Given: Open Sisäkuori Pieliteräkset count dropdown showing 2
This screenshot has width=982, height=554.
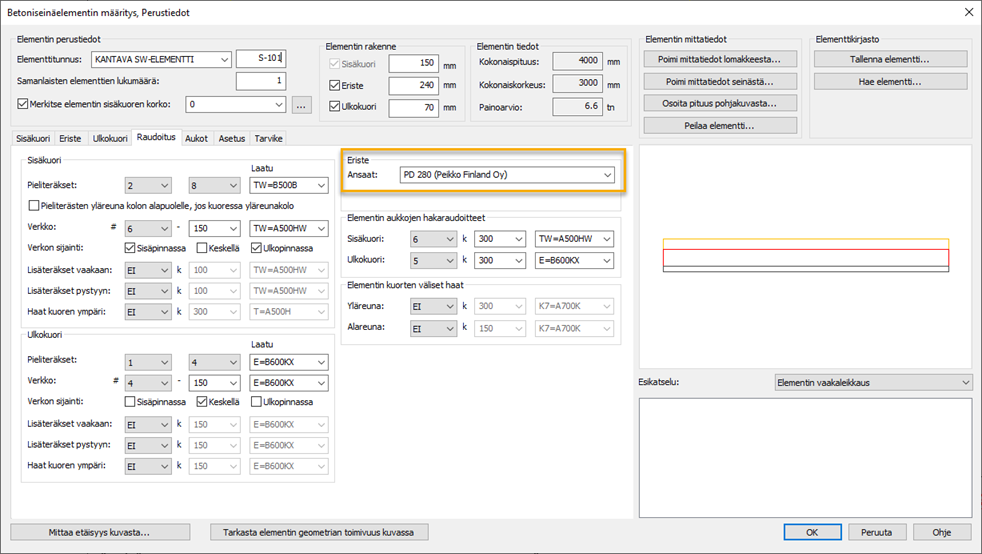Looking at the screenshot, I should click(x=148, y=185).
